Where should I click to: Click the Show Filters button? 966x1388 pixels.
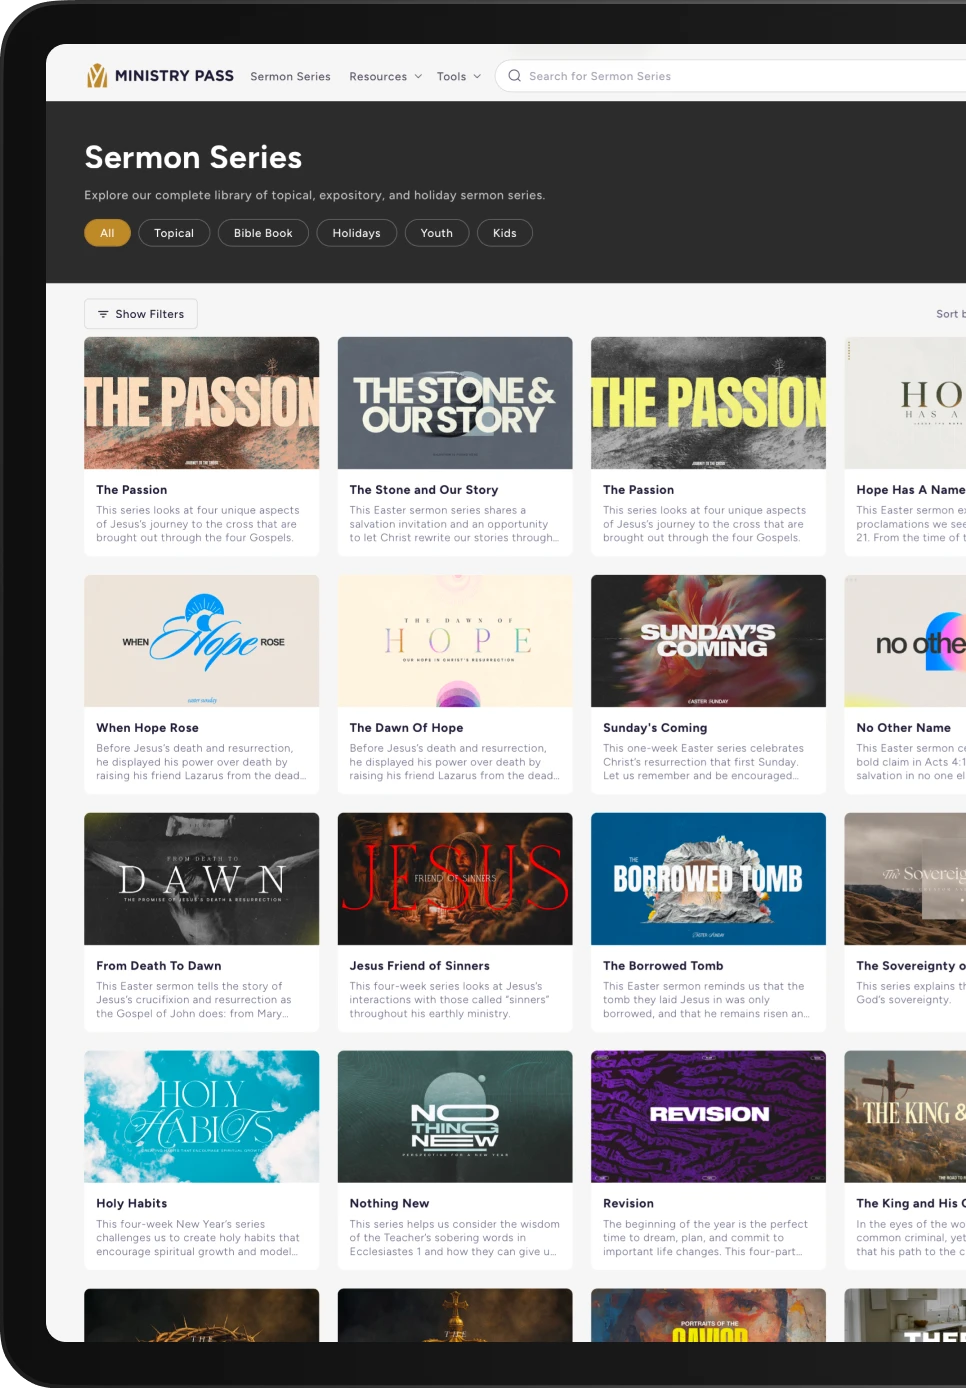[140, 314]
